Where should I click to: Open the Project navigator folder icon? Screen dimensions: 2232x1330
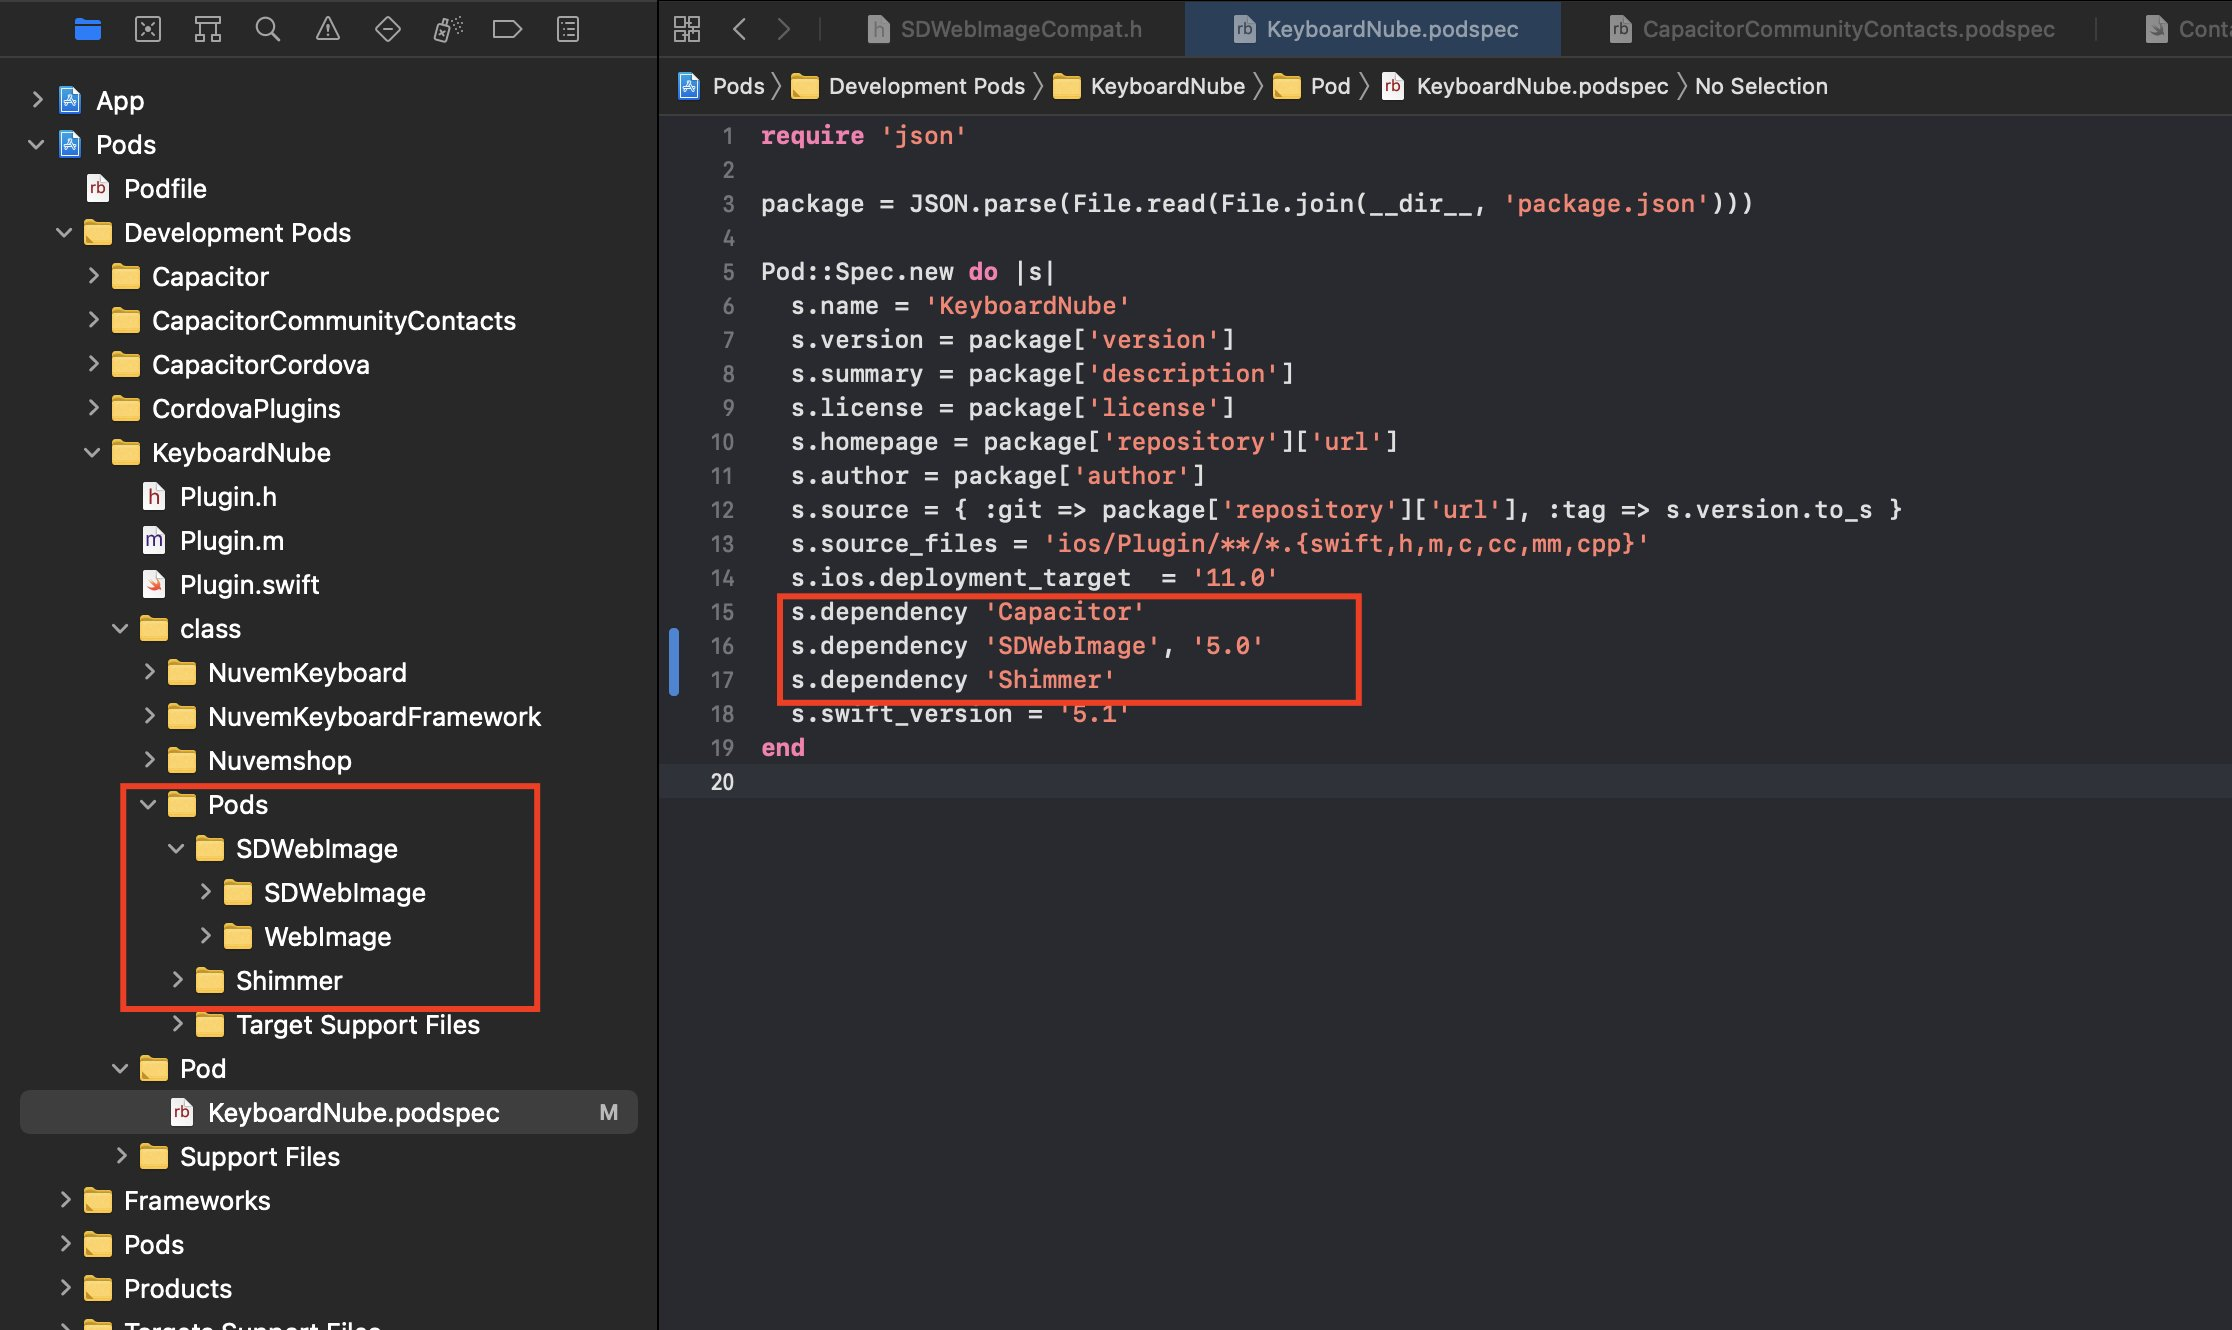88,29
